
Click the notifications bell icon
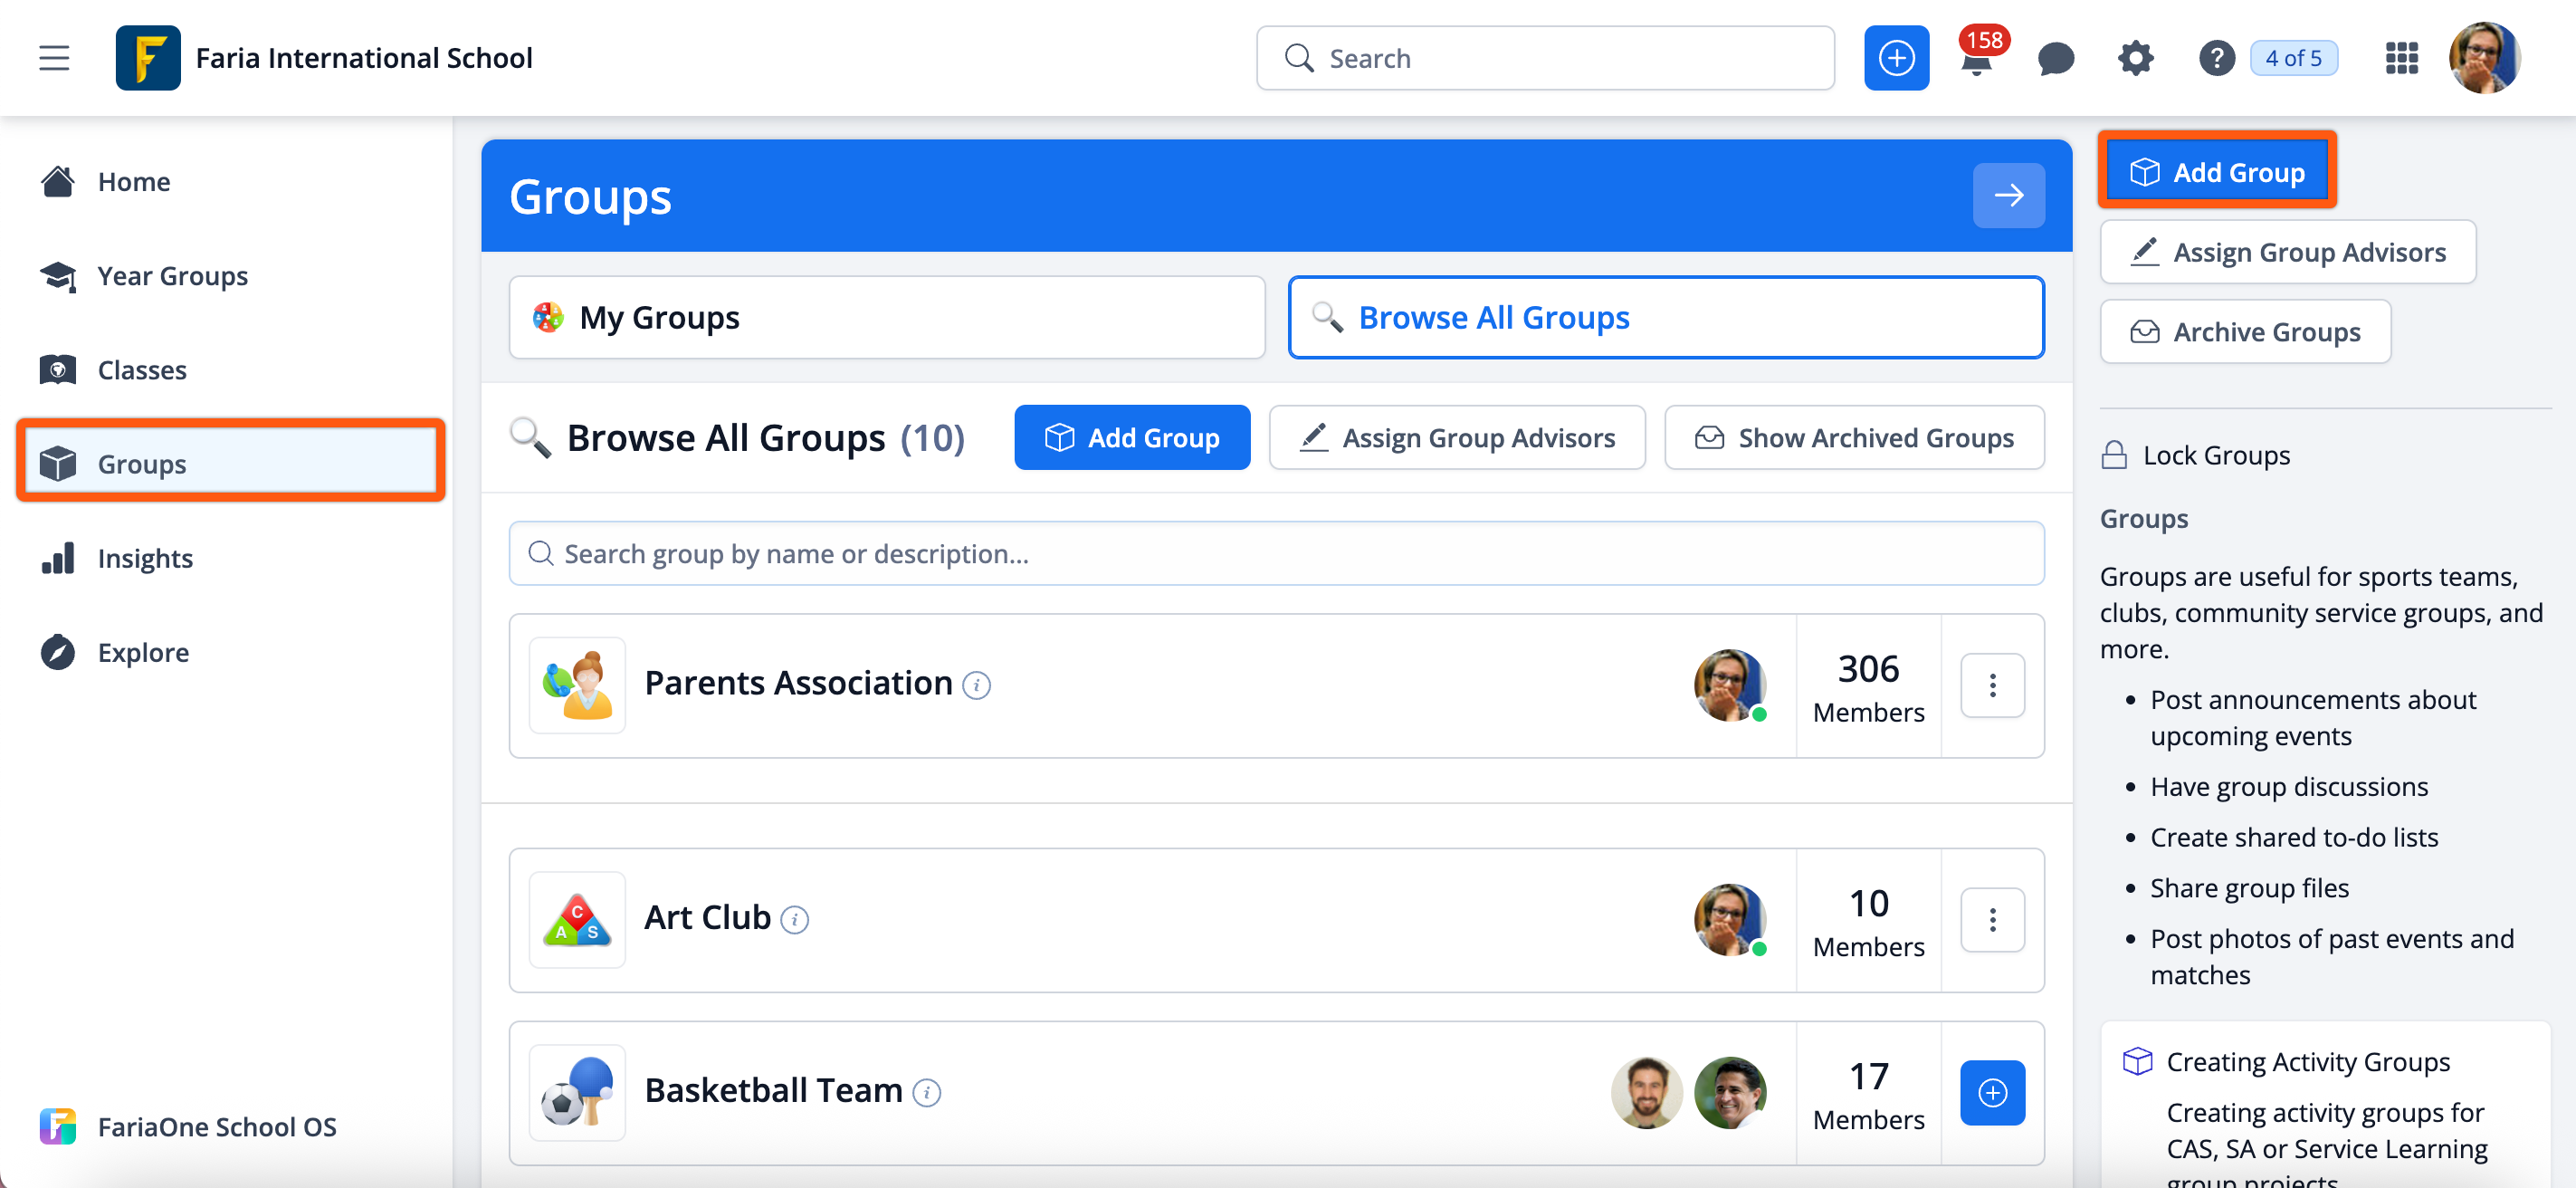[1976, 62]
